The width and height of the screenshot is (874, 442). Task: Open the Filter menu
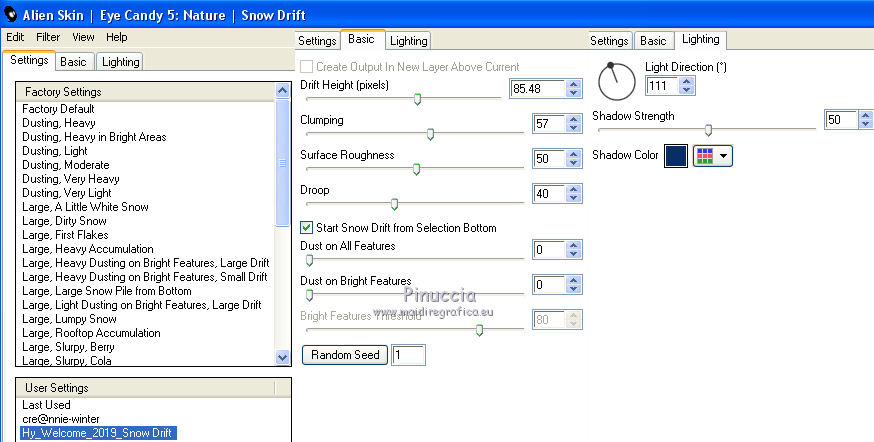[x=48, y=37]
